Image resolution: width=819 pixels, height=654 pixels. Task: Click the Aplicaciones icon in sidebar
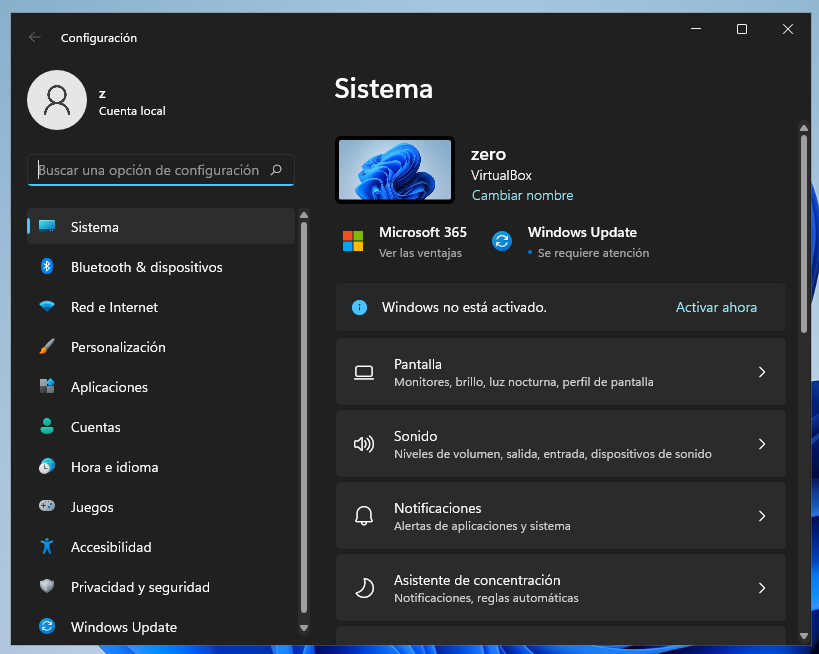47,387
